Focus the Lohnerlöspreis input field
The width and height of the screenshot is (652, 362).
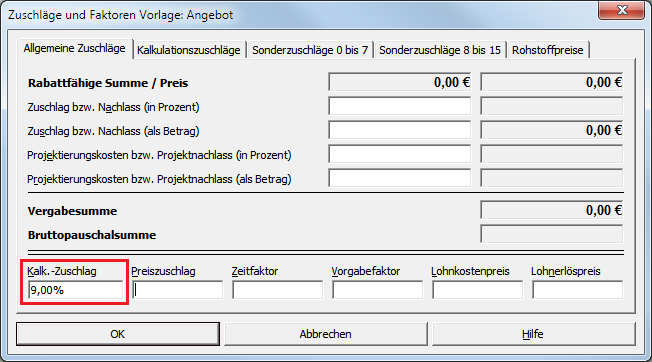pos(577,290)
